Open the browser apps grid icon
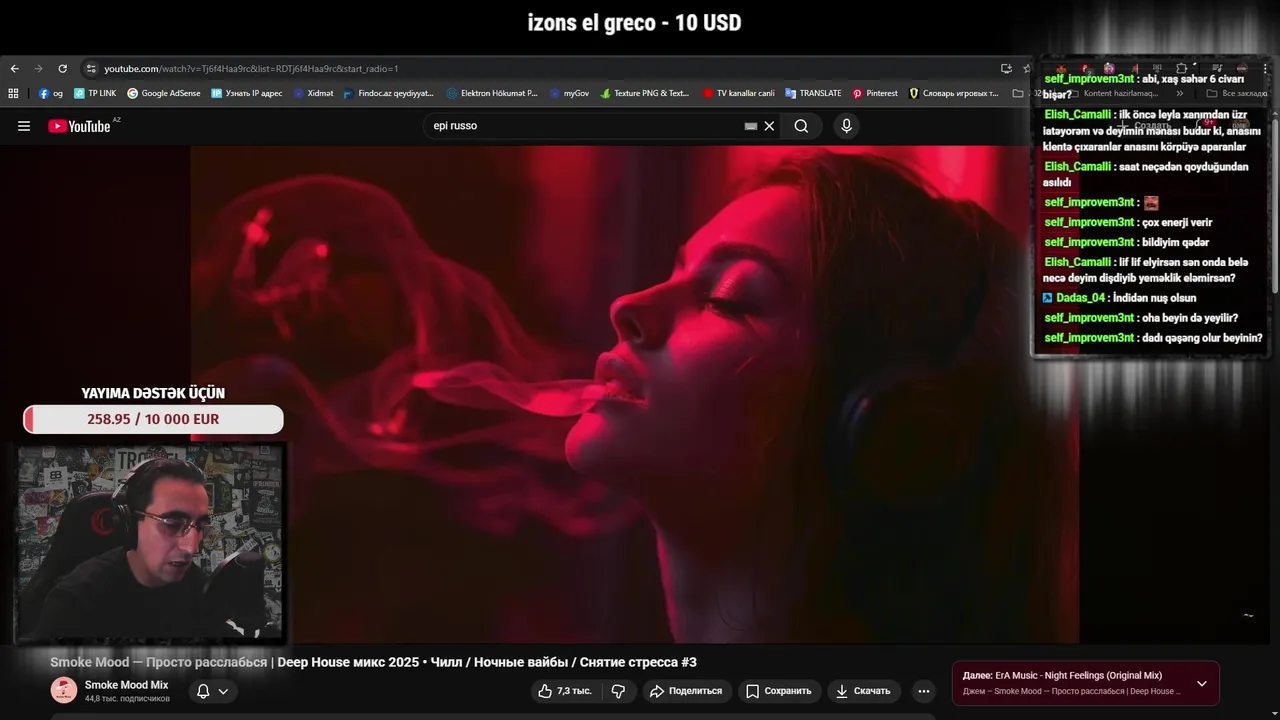The width and height of the screenshot is (1280, 720). click(13, 93)
